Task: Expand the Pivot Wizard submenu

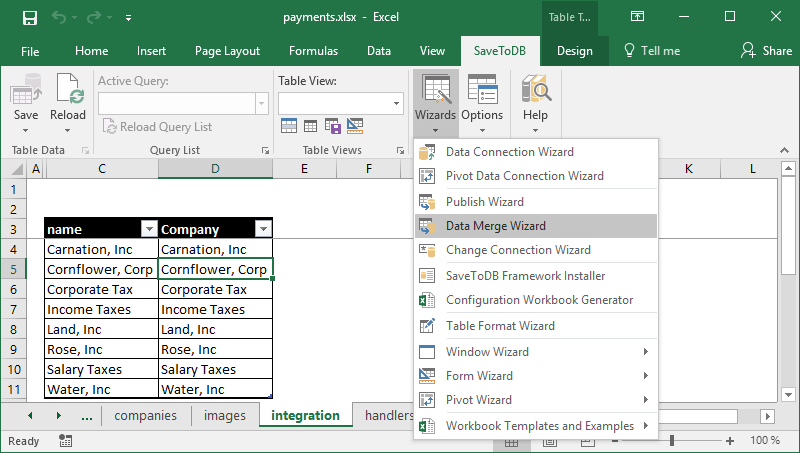Action: [x=536, y=400]
